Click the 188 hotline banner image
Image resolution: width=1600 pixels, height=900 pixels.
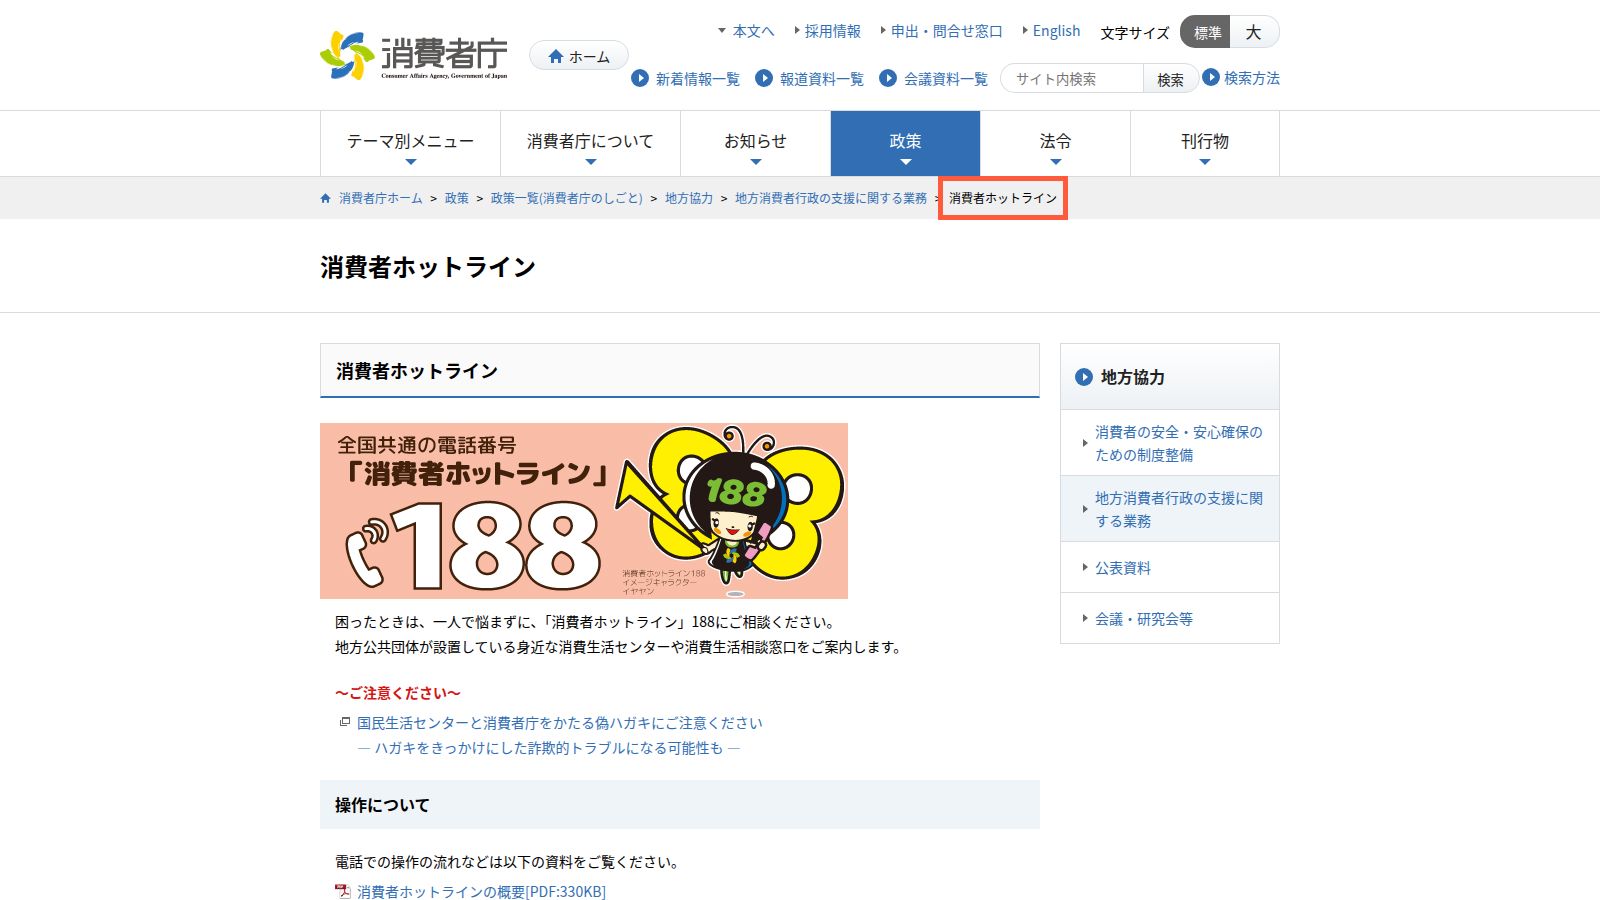coord(584,511)
